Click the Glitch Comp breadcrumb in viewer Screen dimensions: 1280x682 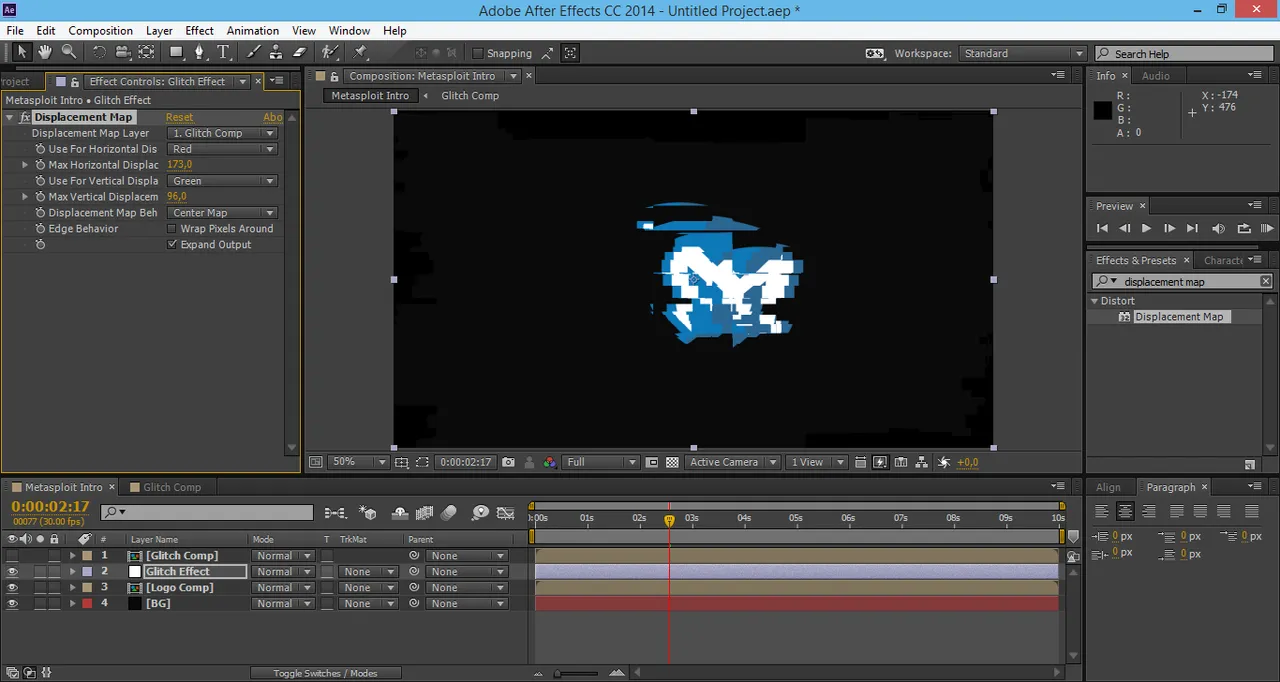470,96
